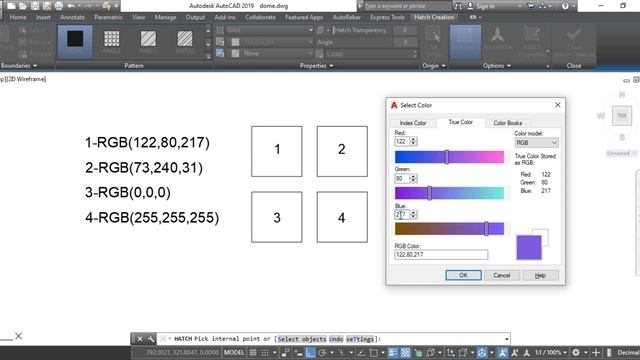Expand the Origin panel dropdown
Viewport: 640px width, 360px height.
pyautogui.click(x=433, y=66)
